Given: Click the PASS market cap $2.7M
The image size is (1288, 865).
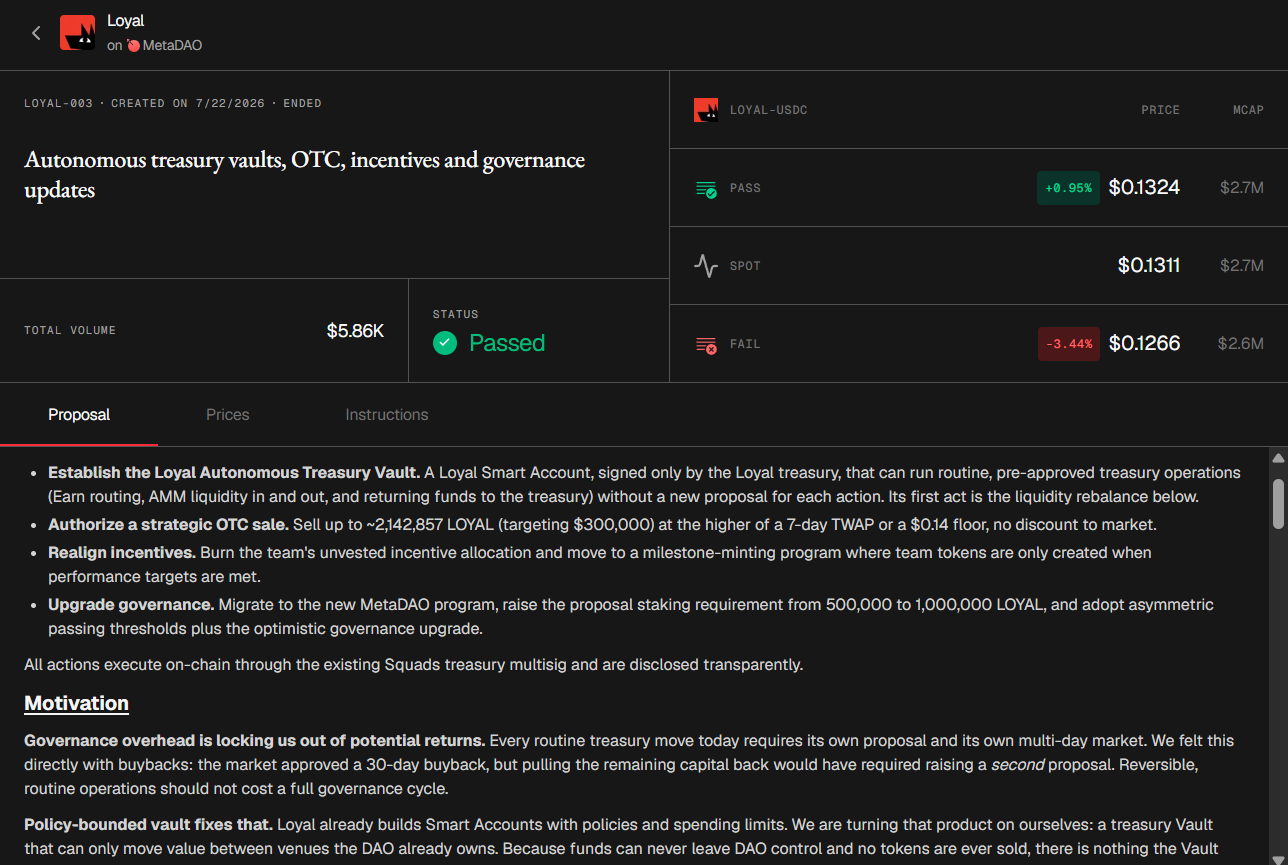Looking at the screenshot, I should (x=1242, y=187).
